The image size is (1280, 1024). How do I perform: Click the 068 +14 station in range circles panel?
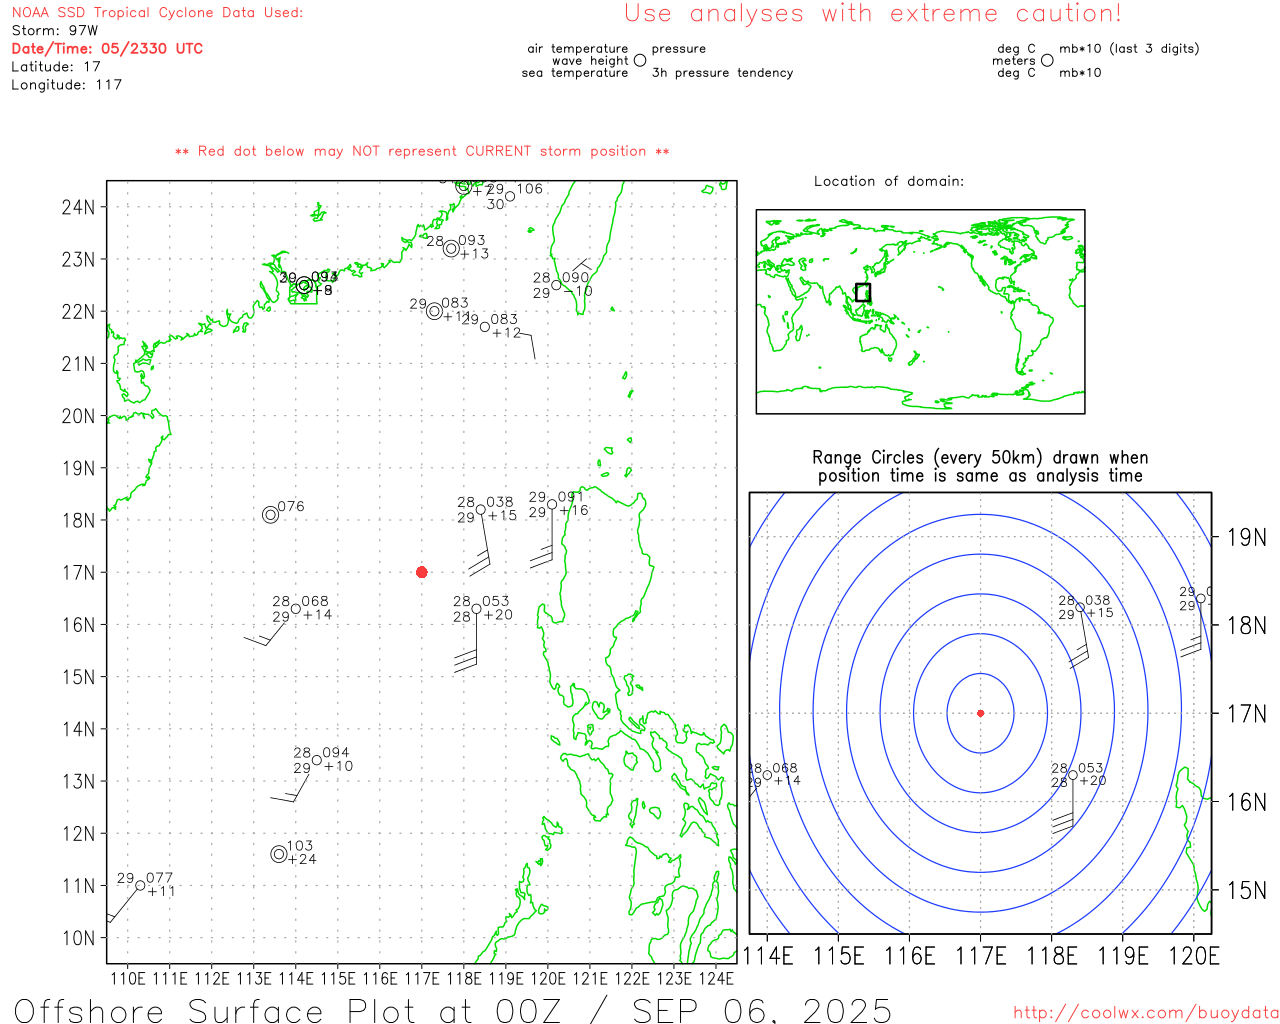tap(767, 775)
